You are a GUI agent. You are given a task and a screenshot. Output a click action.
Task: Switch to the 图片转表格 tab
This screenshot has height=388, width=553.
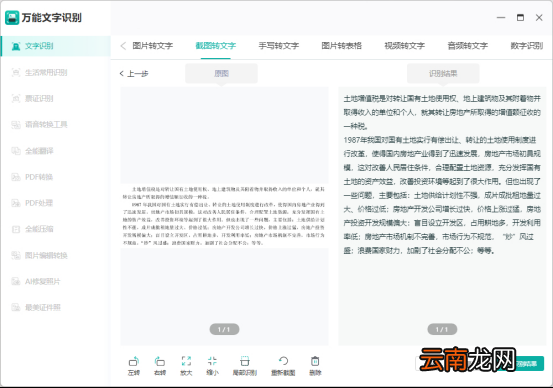point(341,46)
